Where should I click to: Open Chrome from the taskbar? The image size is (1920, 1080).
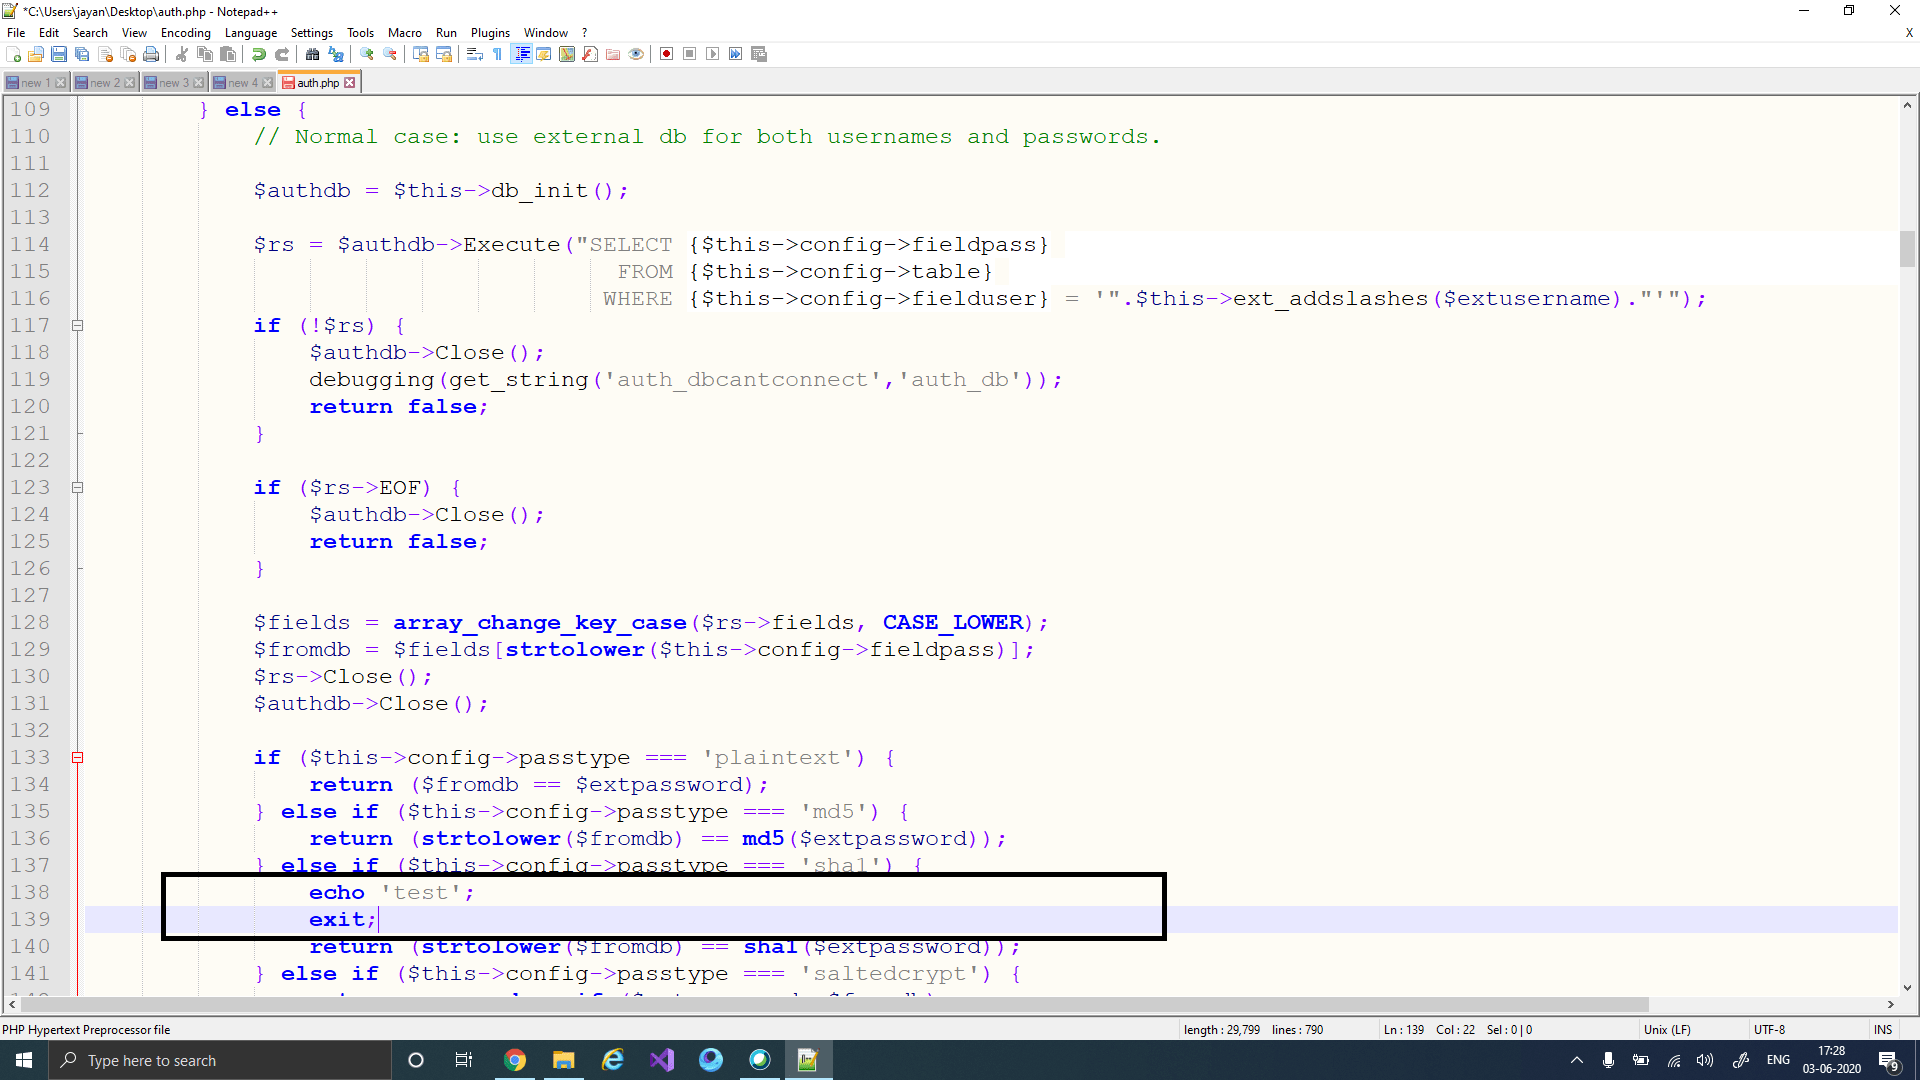click(x=515, y=1060)
